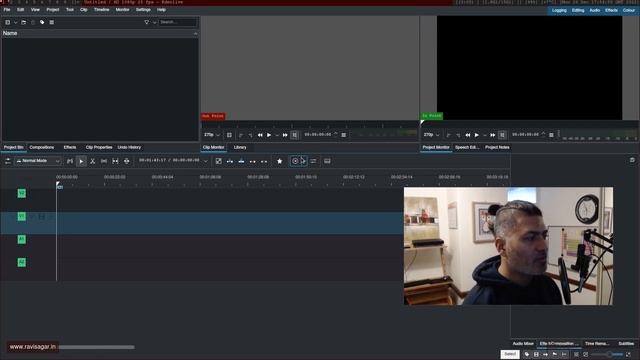Toggle the A1 track header target
This screenshot has height=360, width=640.
tap(22, 239)
